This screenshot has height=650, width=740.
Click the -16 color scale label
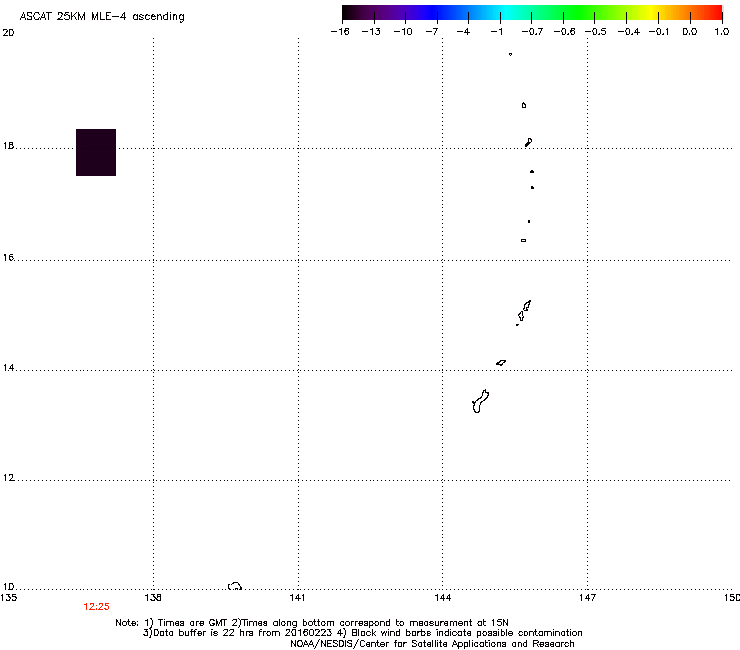[x=340, y=32]
